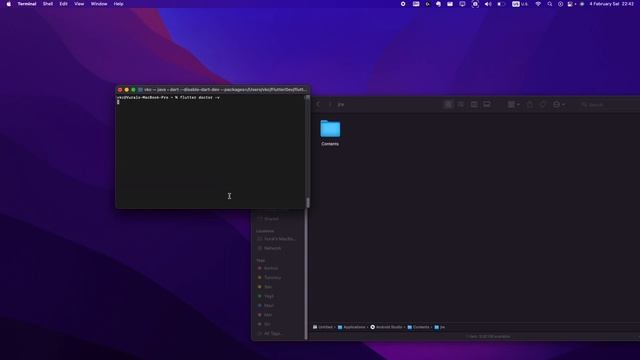Zoom the Terminal window with green button
Image resolution: width=640 pixels, height=360 pixels.
[x=133, y=89]
